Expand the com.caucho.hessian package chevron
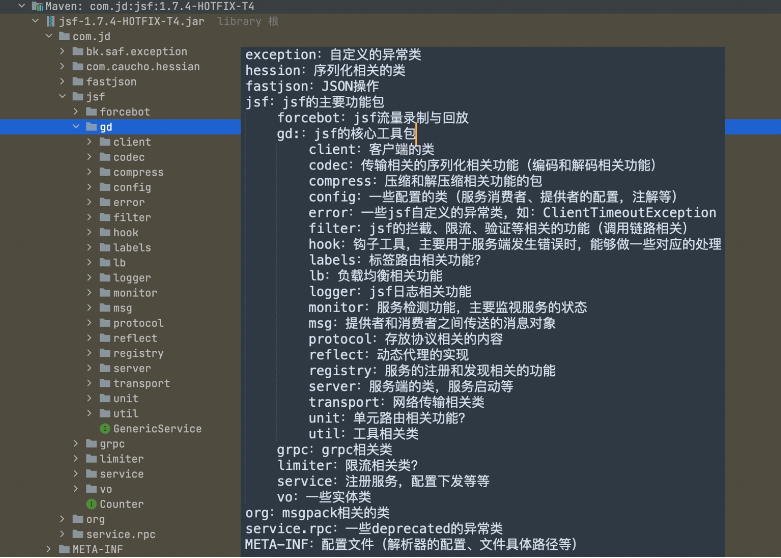 tap(62, 66)
